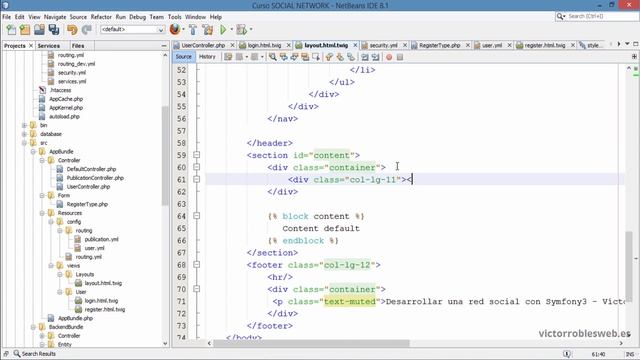
Task: Click the Next Bookmark icon
Action: pos(340,57)
